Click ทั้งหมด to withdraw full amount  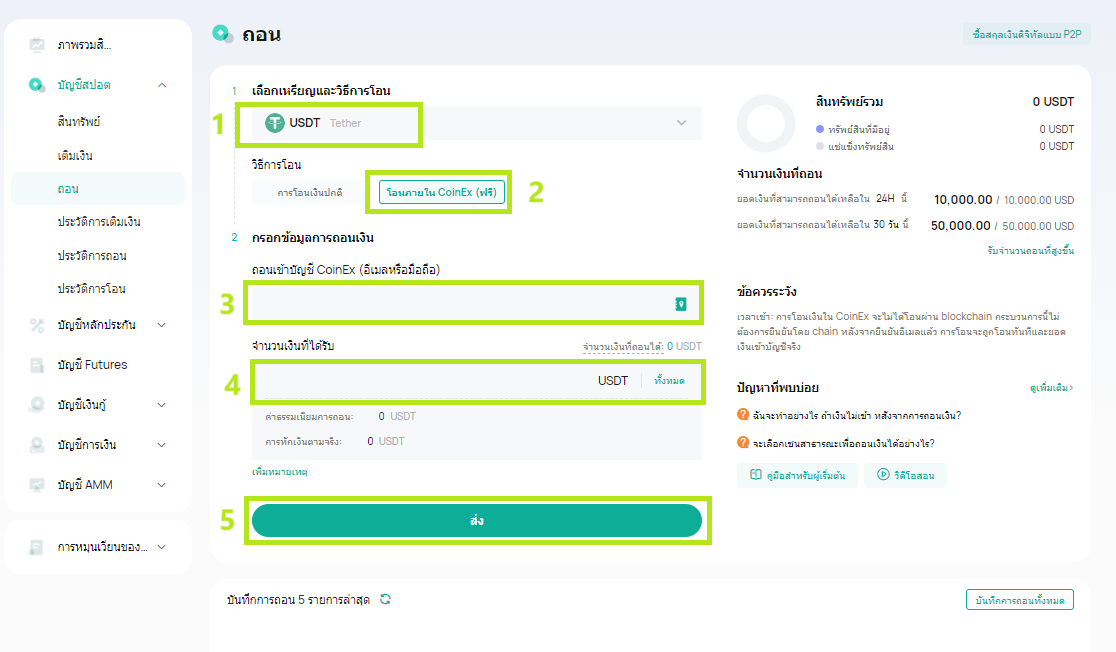point(669,381)
